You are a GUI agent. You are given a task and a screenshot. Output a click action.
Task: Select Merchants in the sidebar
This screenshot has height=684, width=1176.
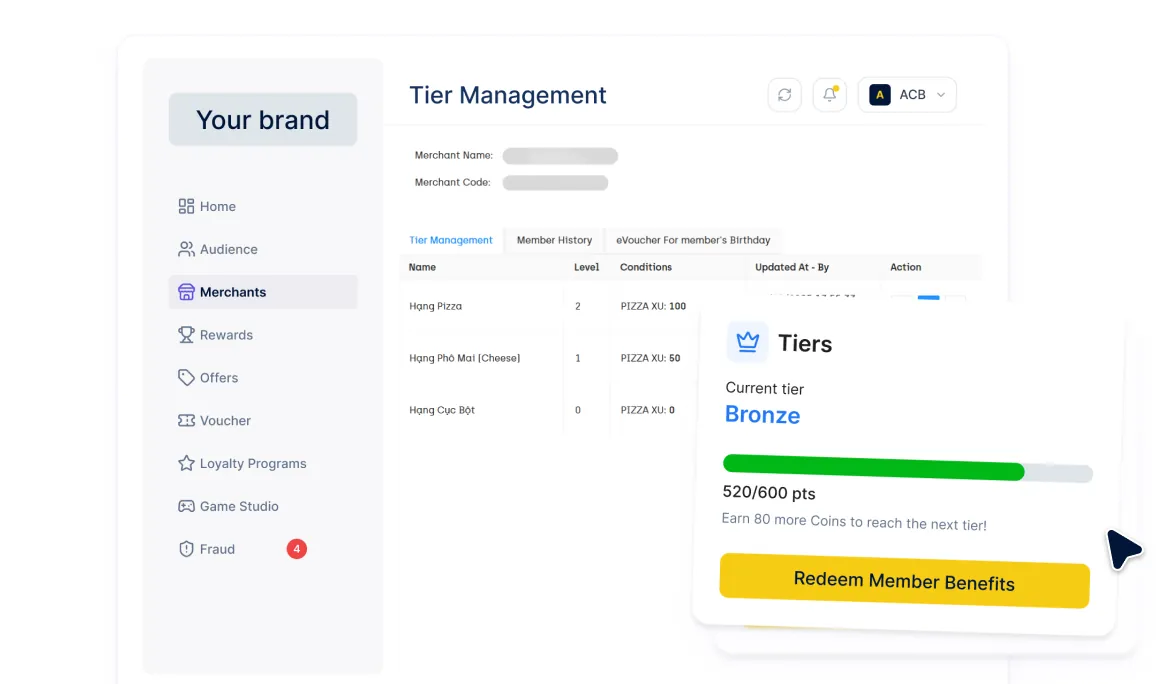point(262,292)
